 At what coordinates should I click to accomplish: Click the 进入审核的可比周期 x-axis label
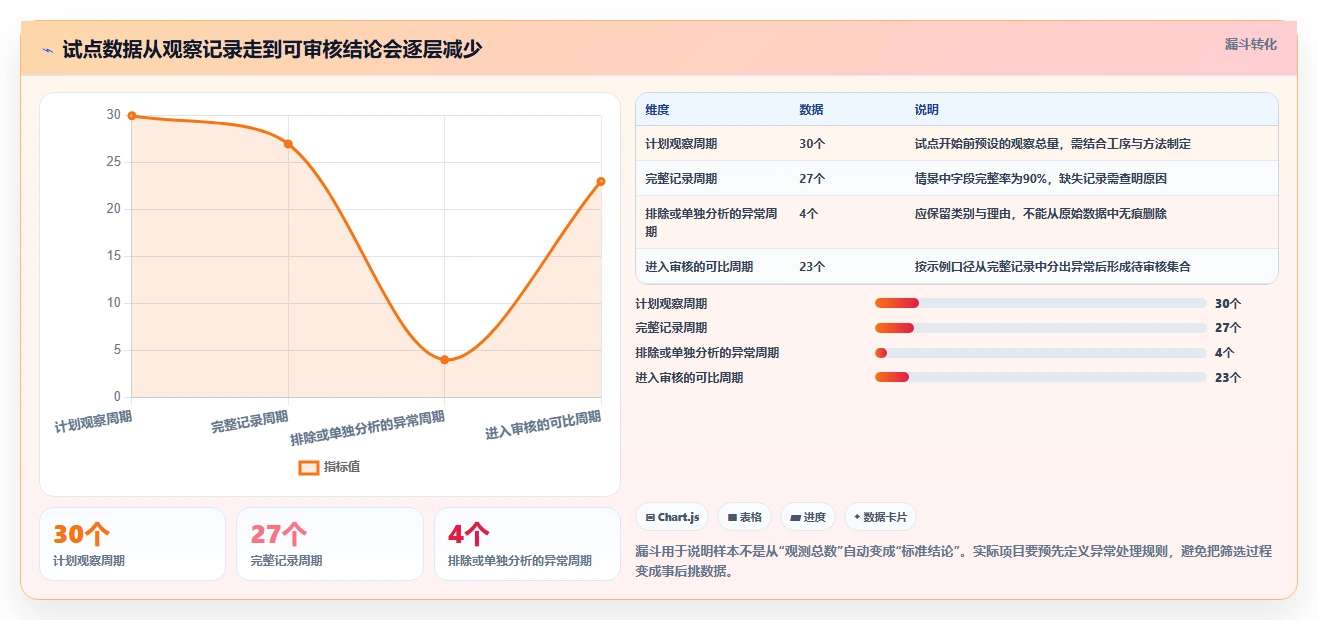[543, 425]
